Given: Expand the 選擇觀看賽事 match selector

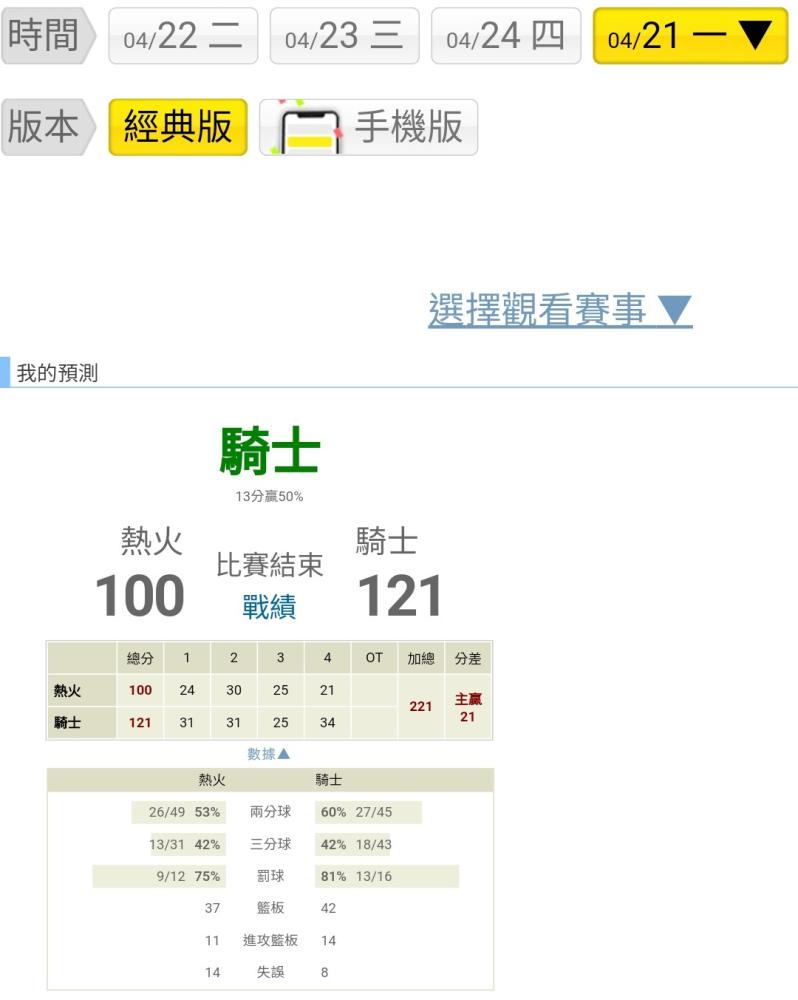Looking at the screenshot, I should (x=560, y=310).
